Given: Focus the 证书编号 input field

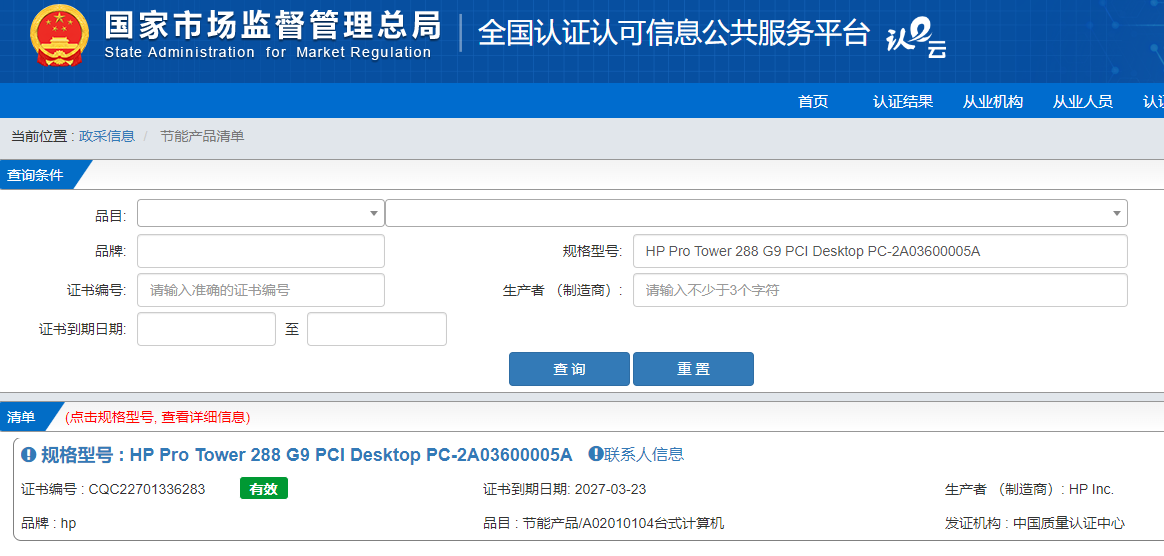Looking at the screenshot, I should point(261,290).
